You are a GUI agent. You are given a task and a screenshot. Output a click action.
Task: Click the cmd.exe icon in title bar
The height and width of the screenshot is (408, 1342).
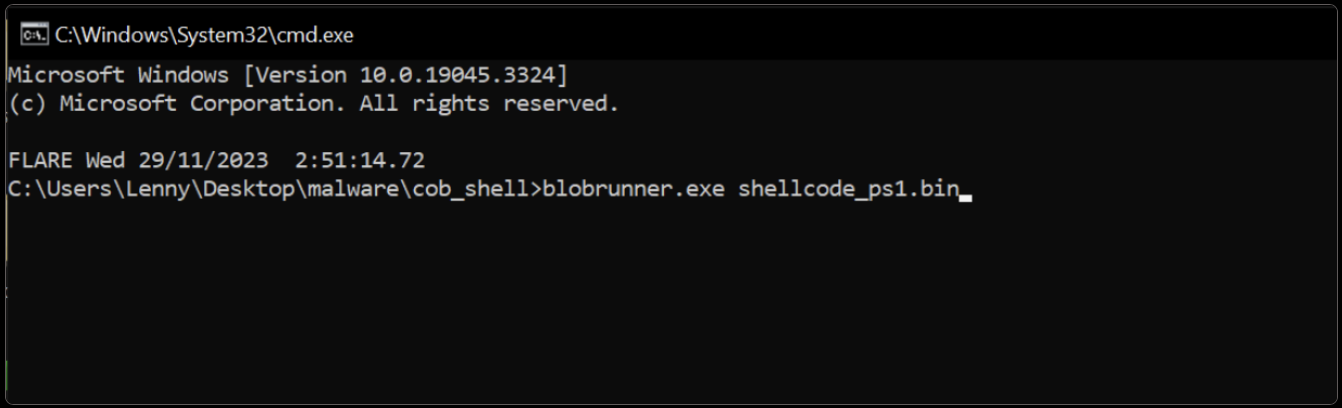click(x=33, y=35)
